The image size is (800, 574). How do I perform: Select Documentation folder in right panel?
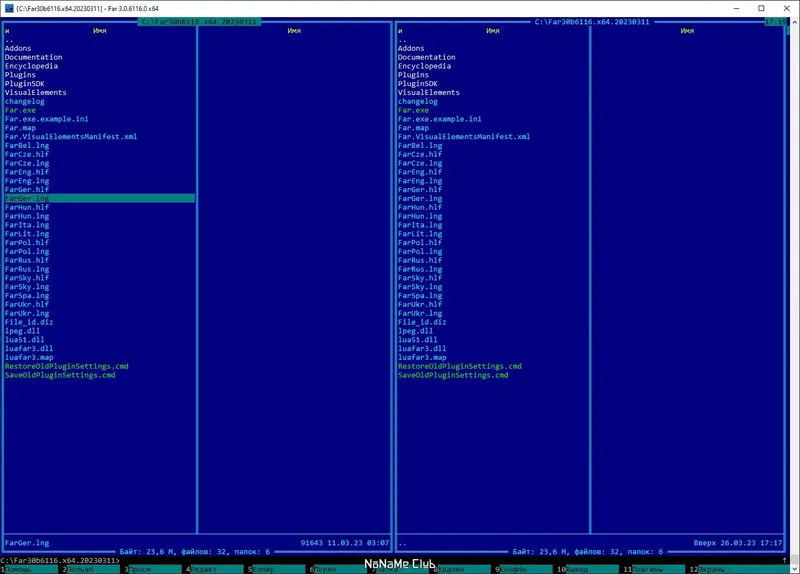click(x=427, y=57)
